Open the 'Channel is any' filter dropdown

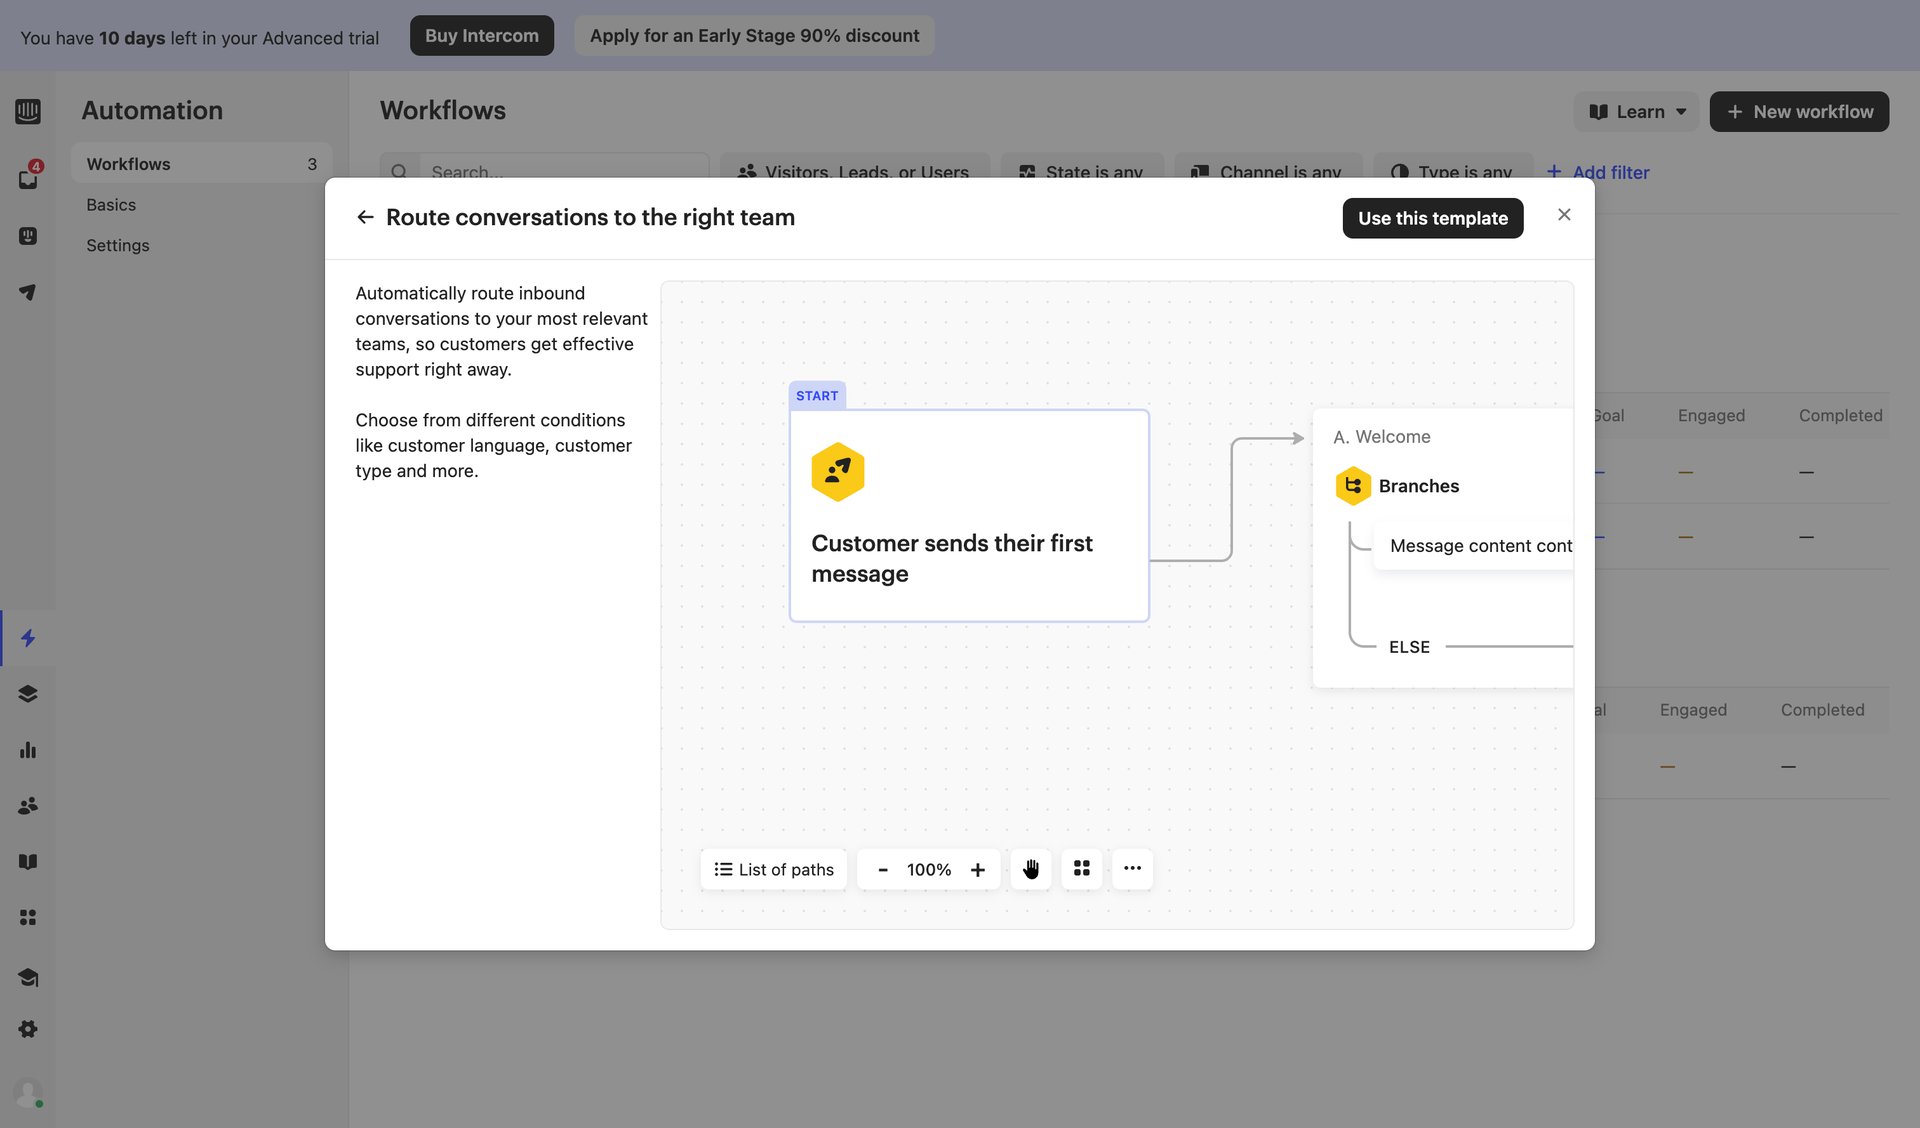(x=1267, y=172)
